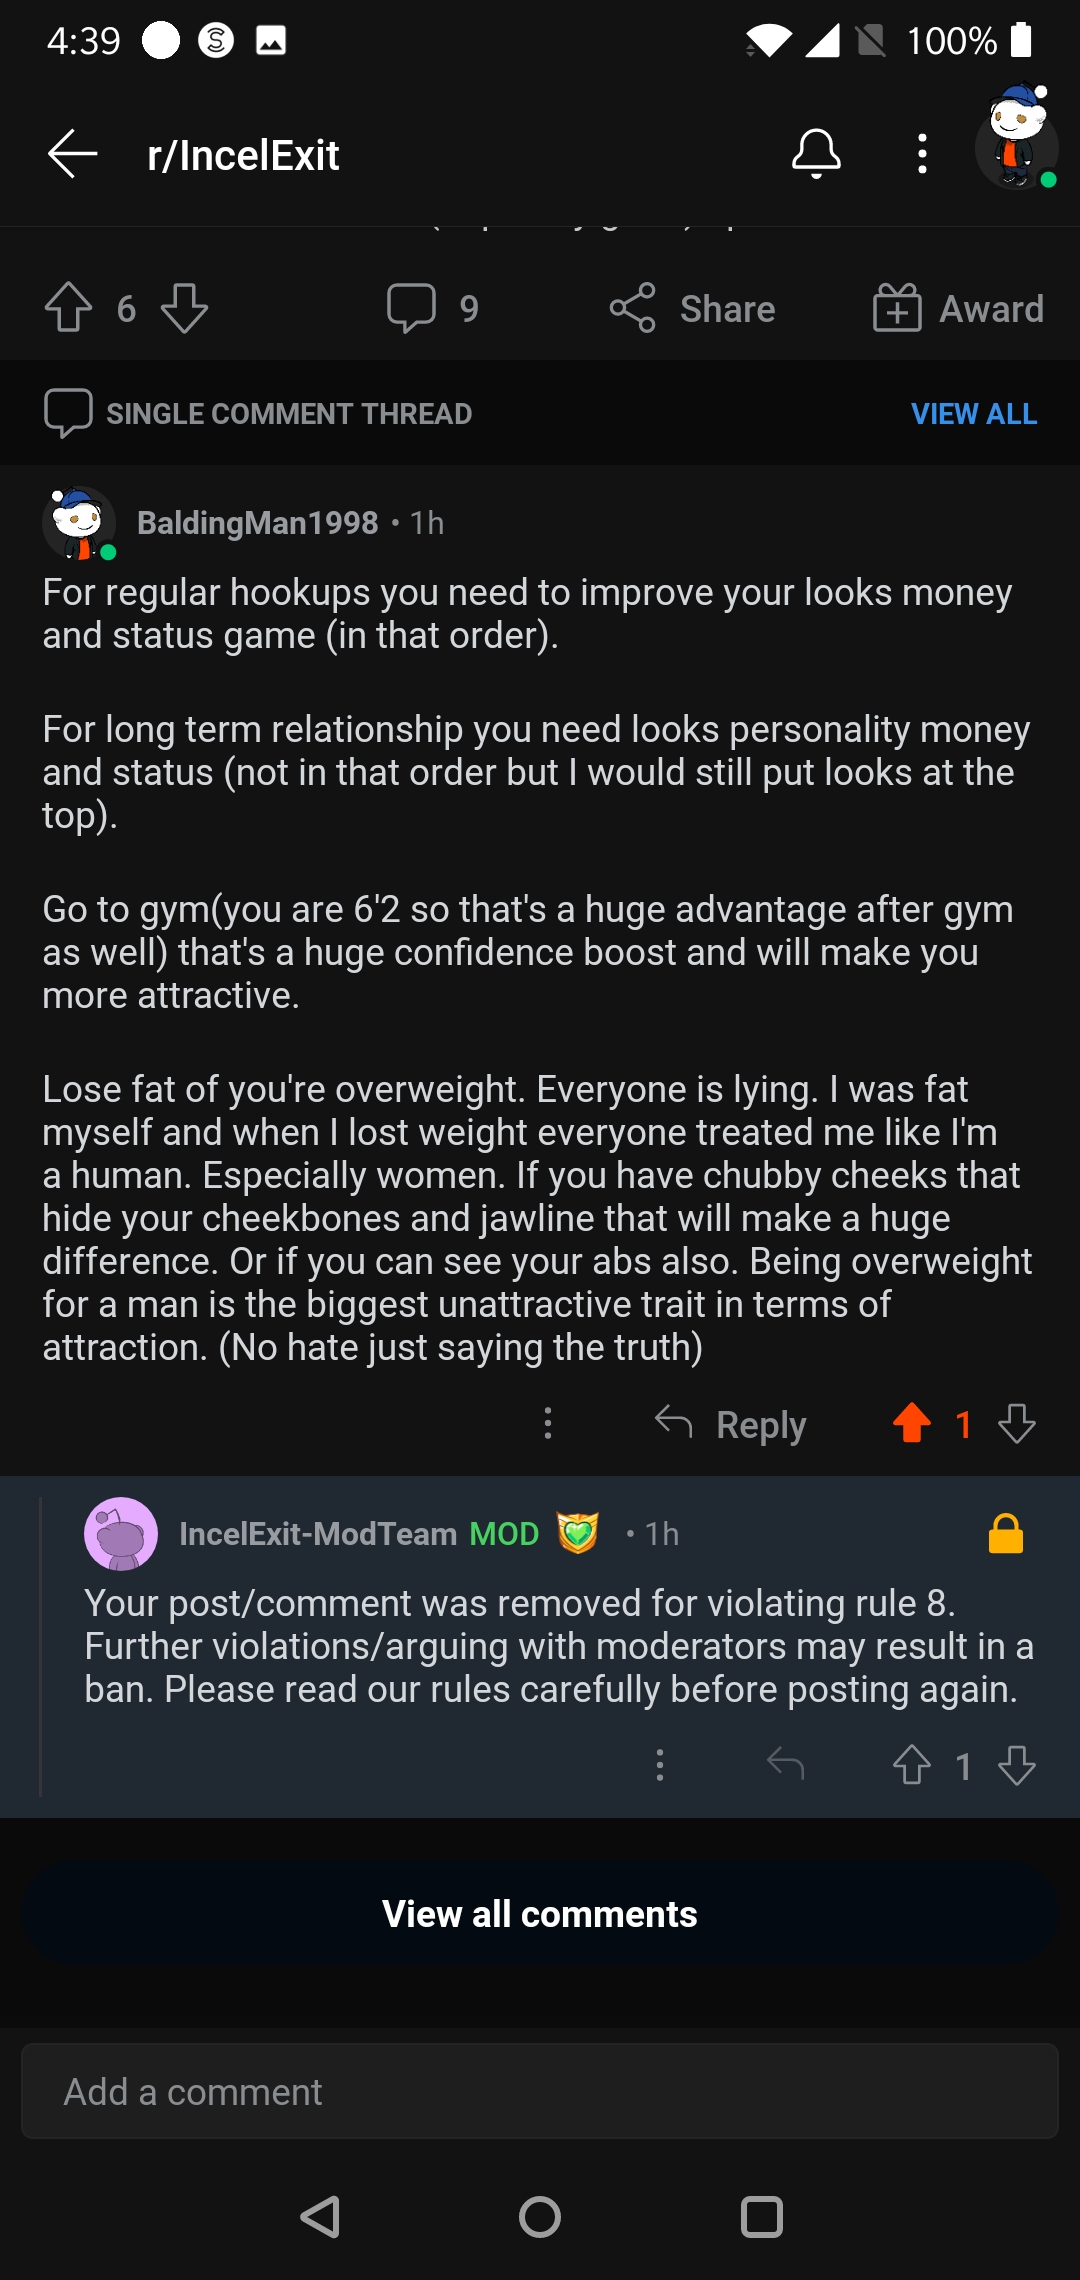
Task: Focus the Add a comment field
Action: [540, 2091]
